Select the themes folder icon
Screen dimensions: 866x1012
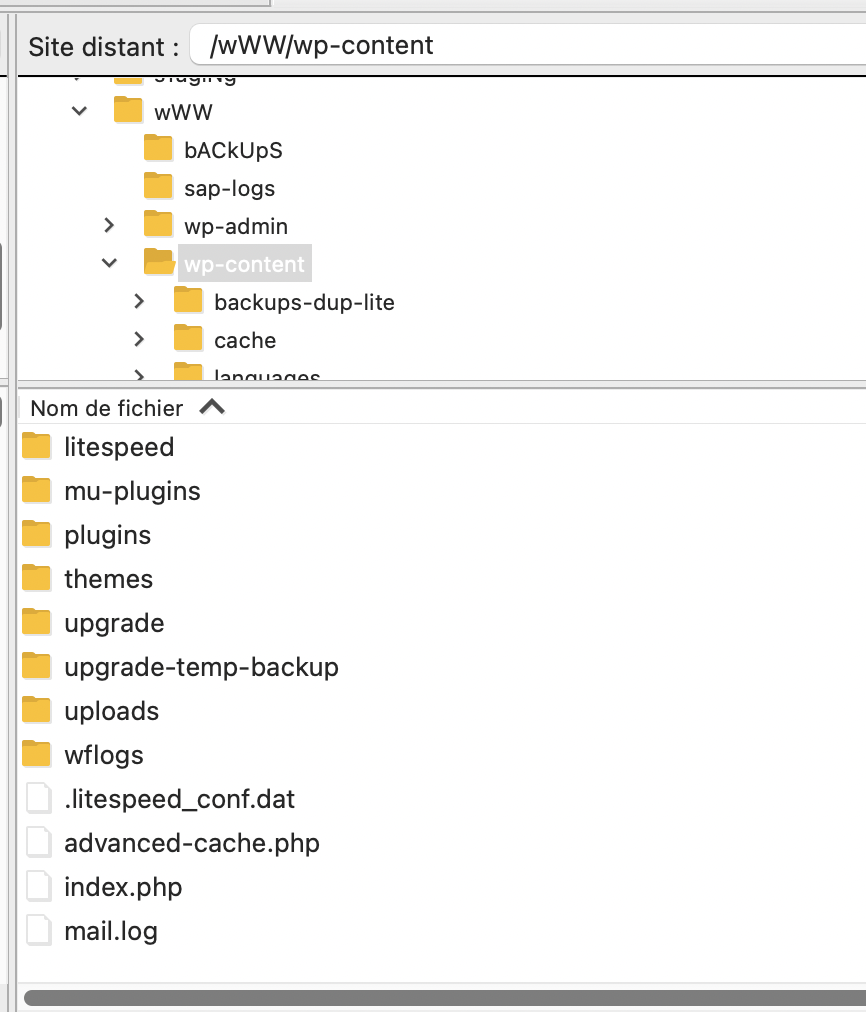[36, 578]
